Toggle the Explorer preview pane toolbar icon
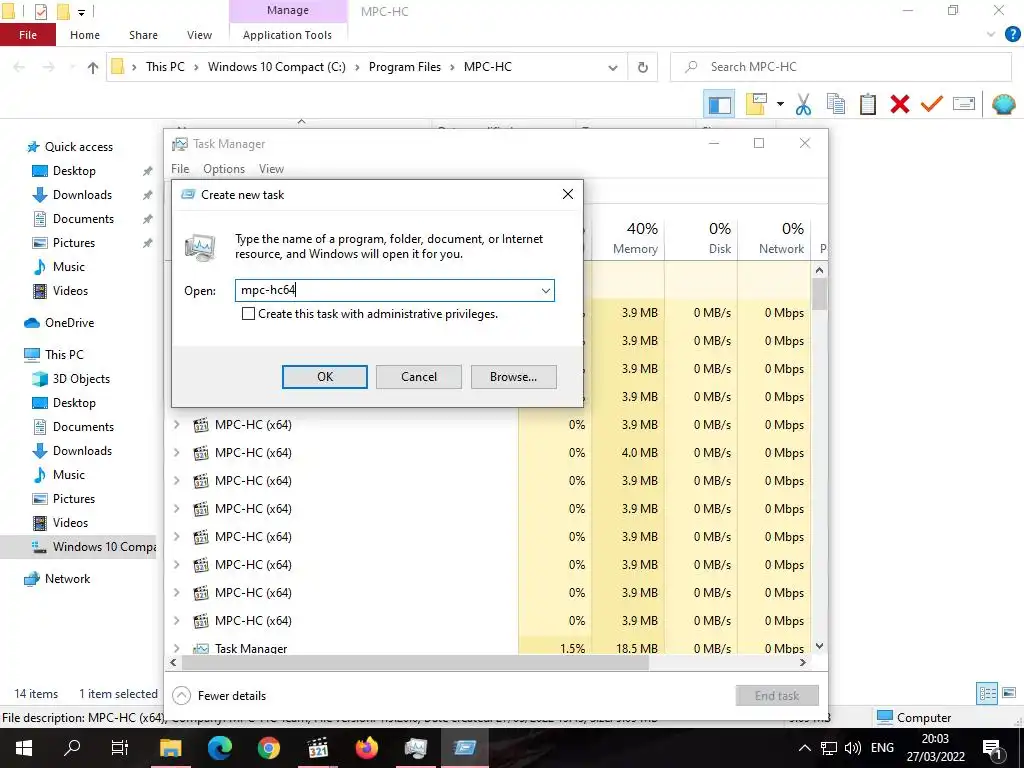1024x768 pixels. [x=719, y=104]
